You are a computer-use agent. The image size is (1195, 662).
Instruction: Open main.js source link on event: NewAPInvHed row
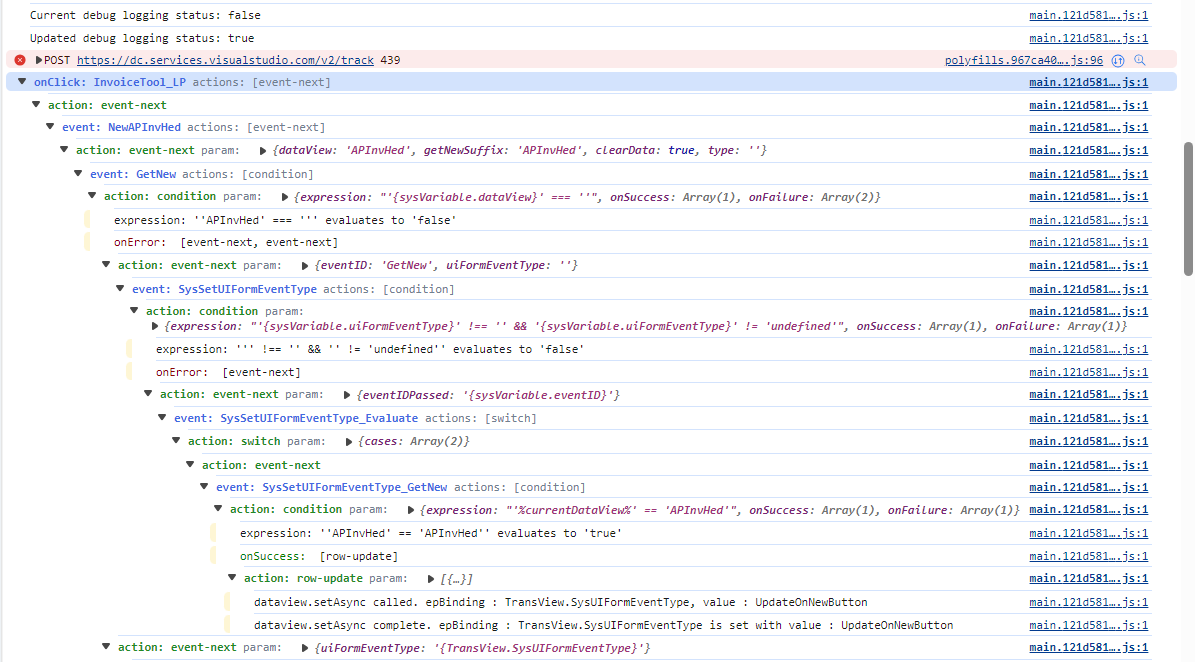point(1088,127)
